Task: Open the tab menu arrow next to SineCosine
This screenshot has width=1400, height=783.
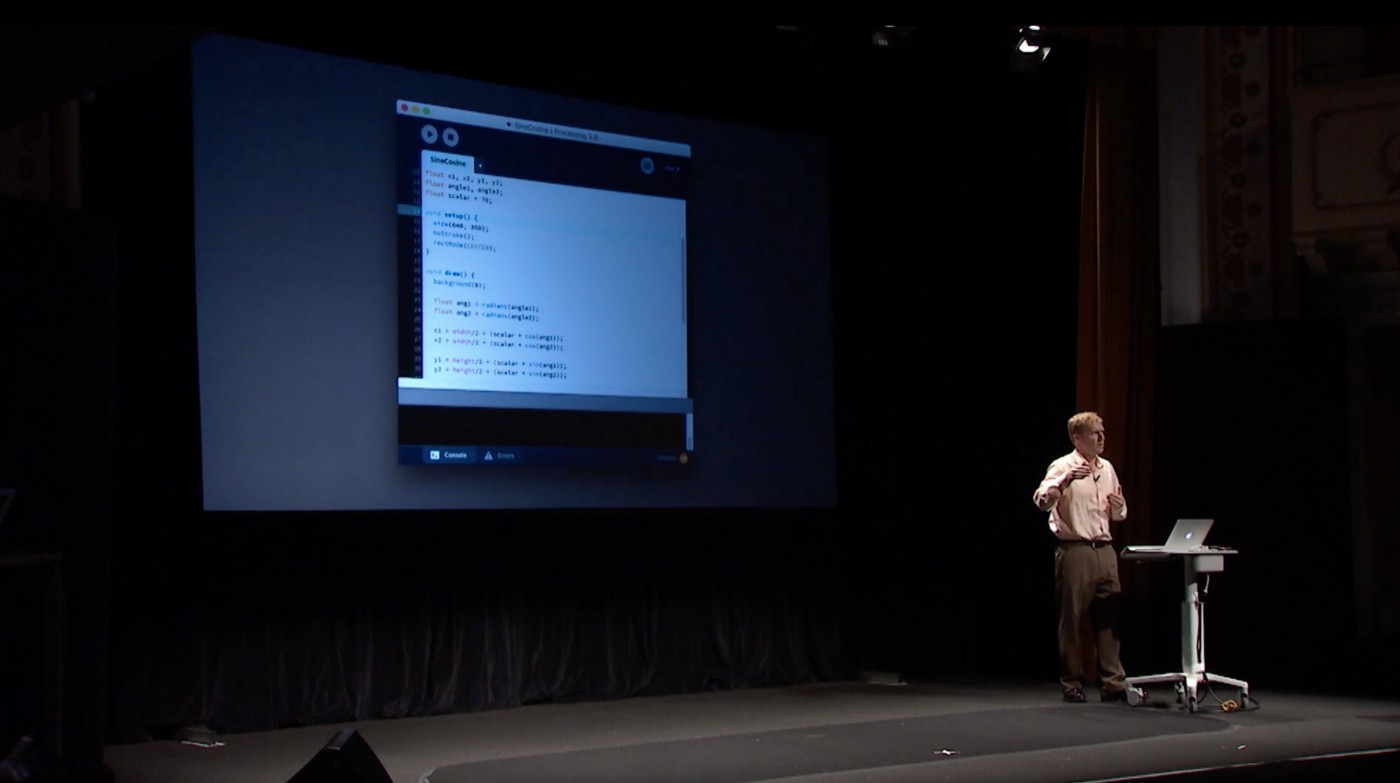Action: (480, 165)
